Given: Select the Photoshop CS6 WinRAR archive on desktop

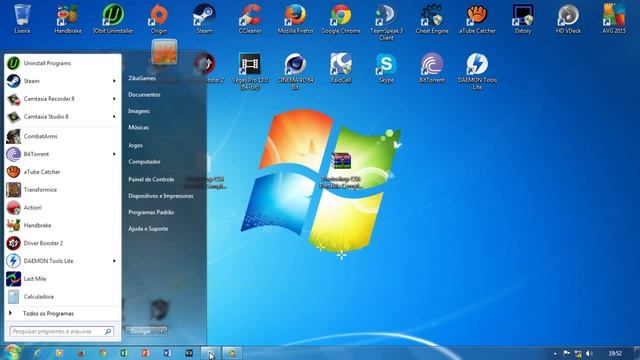Looking at the screenshot, I should tap(341, 170).
